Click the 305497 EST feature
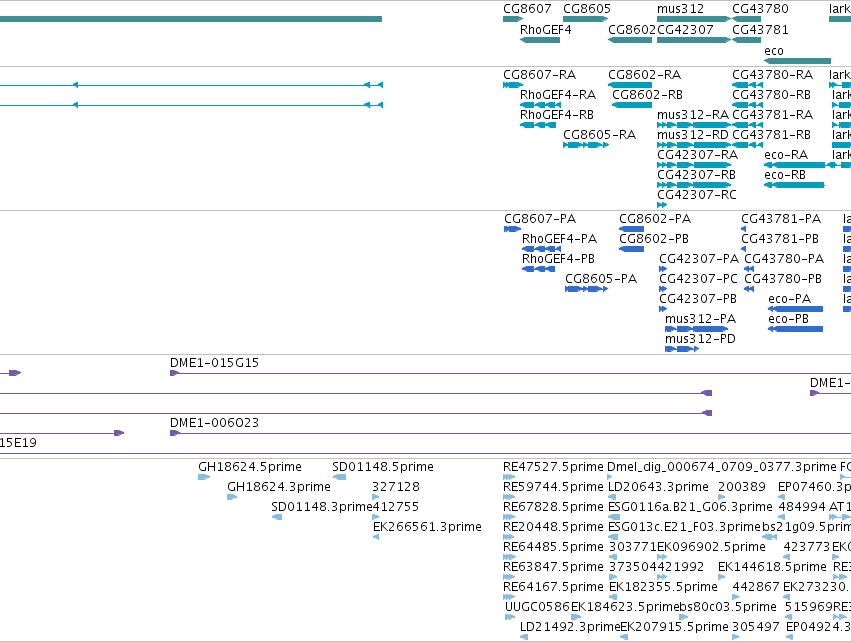The height and width of the screenshot is (642, 851). pyautogui.click(x=735, y=637)
